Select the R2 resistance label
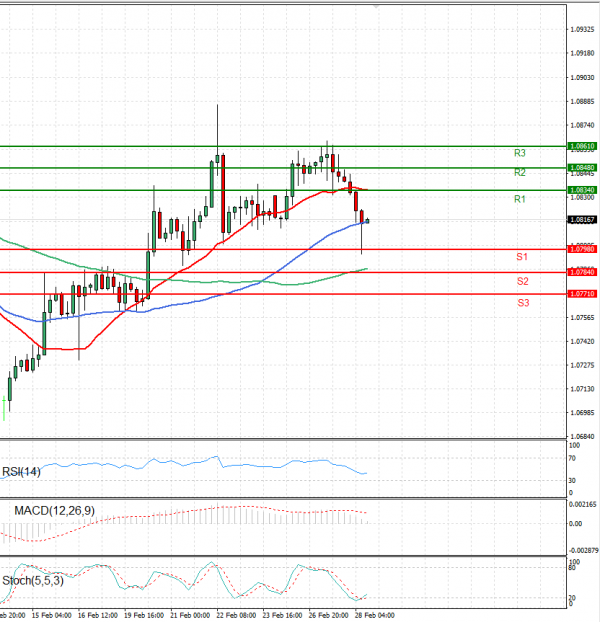 [x=519, y=173]
